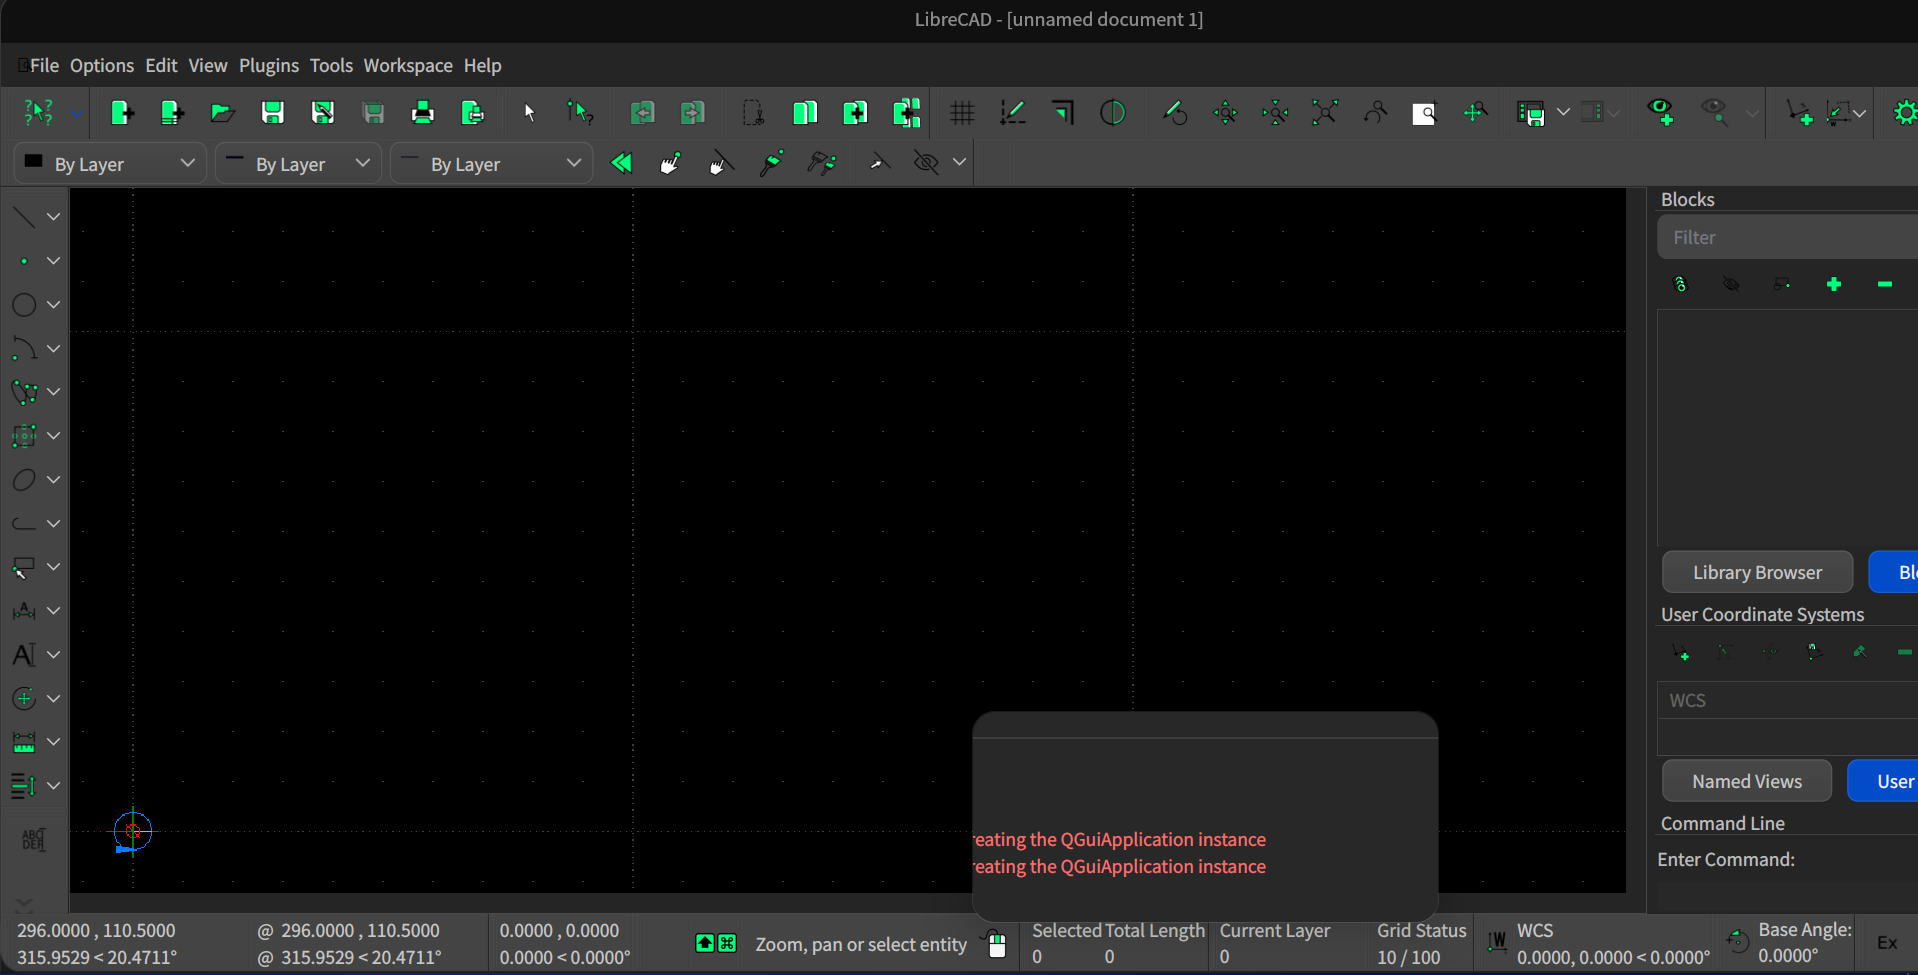
Task: Click the Library Browser button
Action: [1757, 572]
